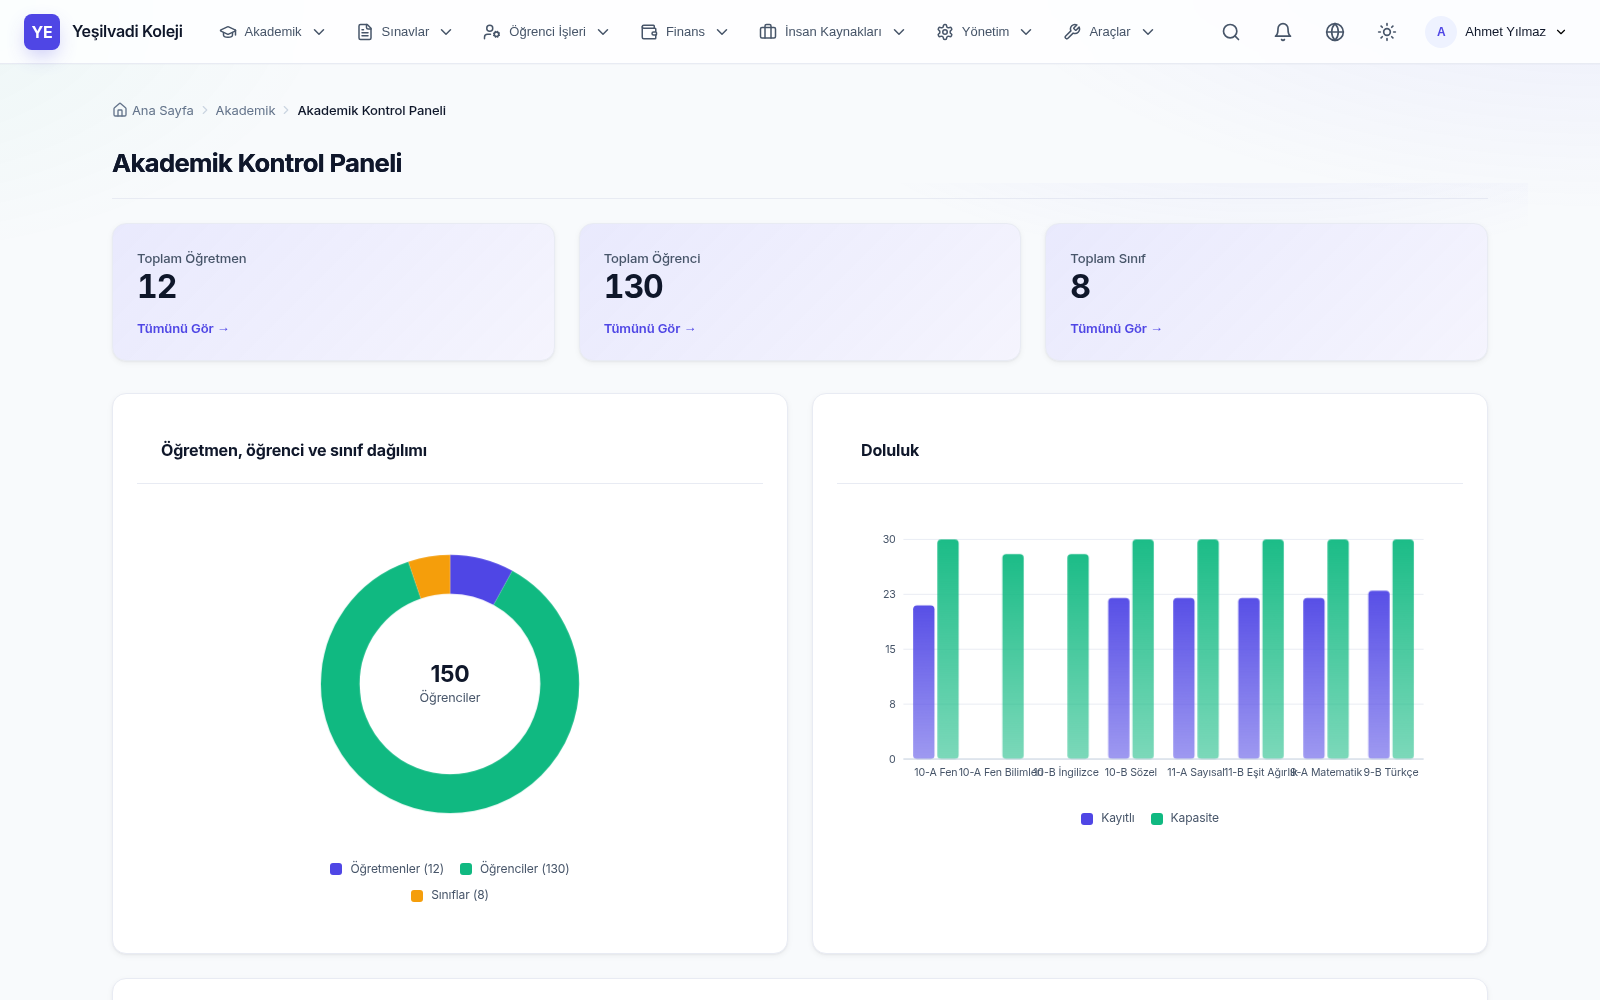Hide the Kayıtlı series via its legend label
1600x1000 pixels.
coord(1118,818)
